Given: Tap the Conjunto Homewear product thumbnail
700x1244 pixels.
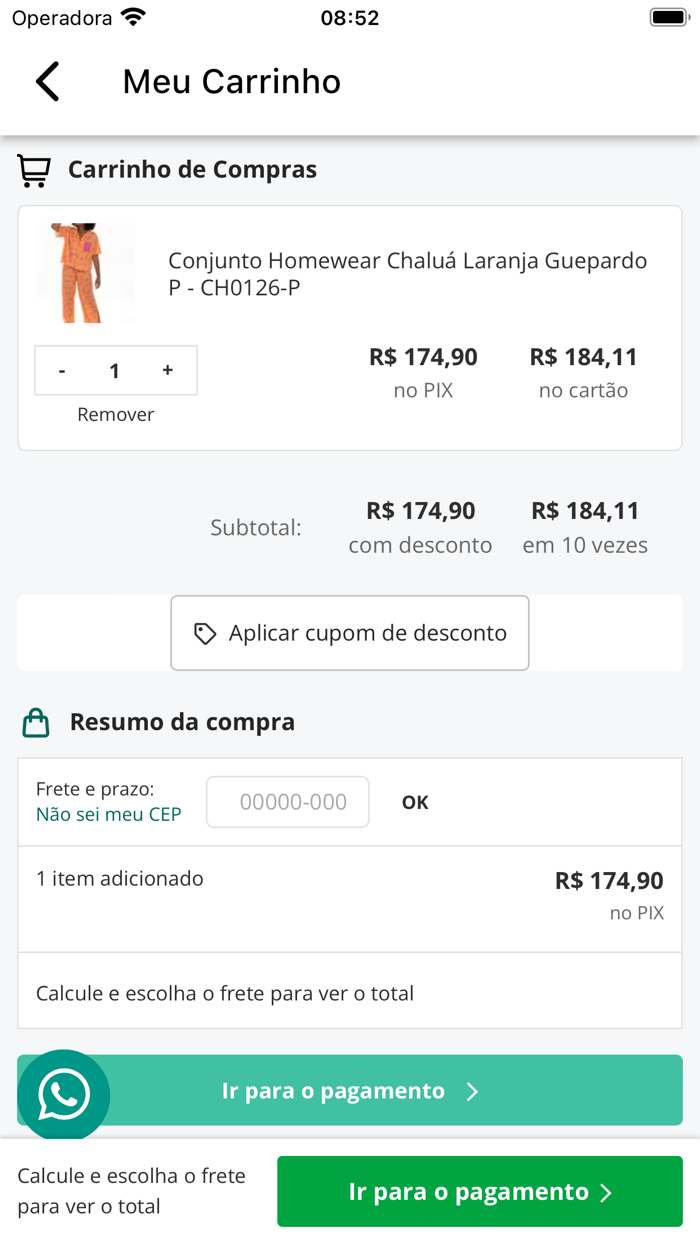Looking at the screenshot, I should click(x=85, y=271).
